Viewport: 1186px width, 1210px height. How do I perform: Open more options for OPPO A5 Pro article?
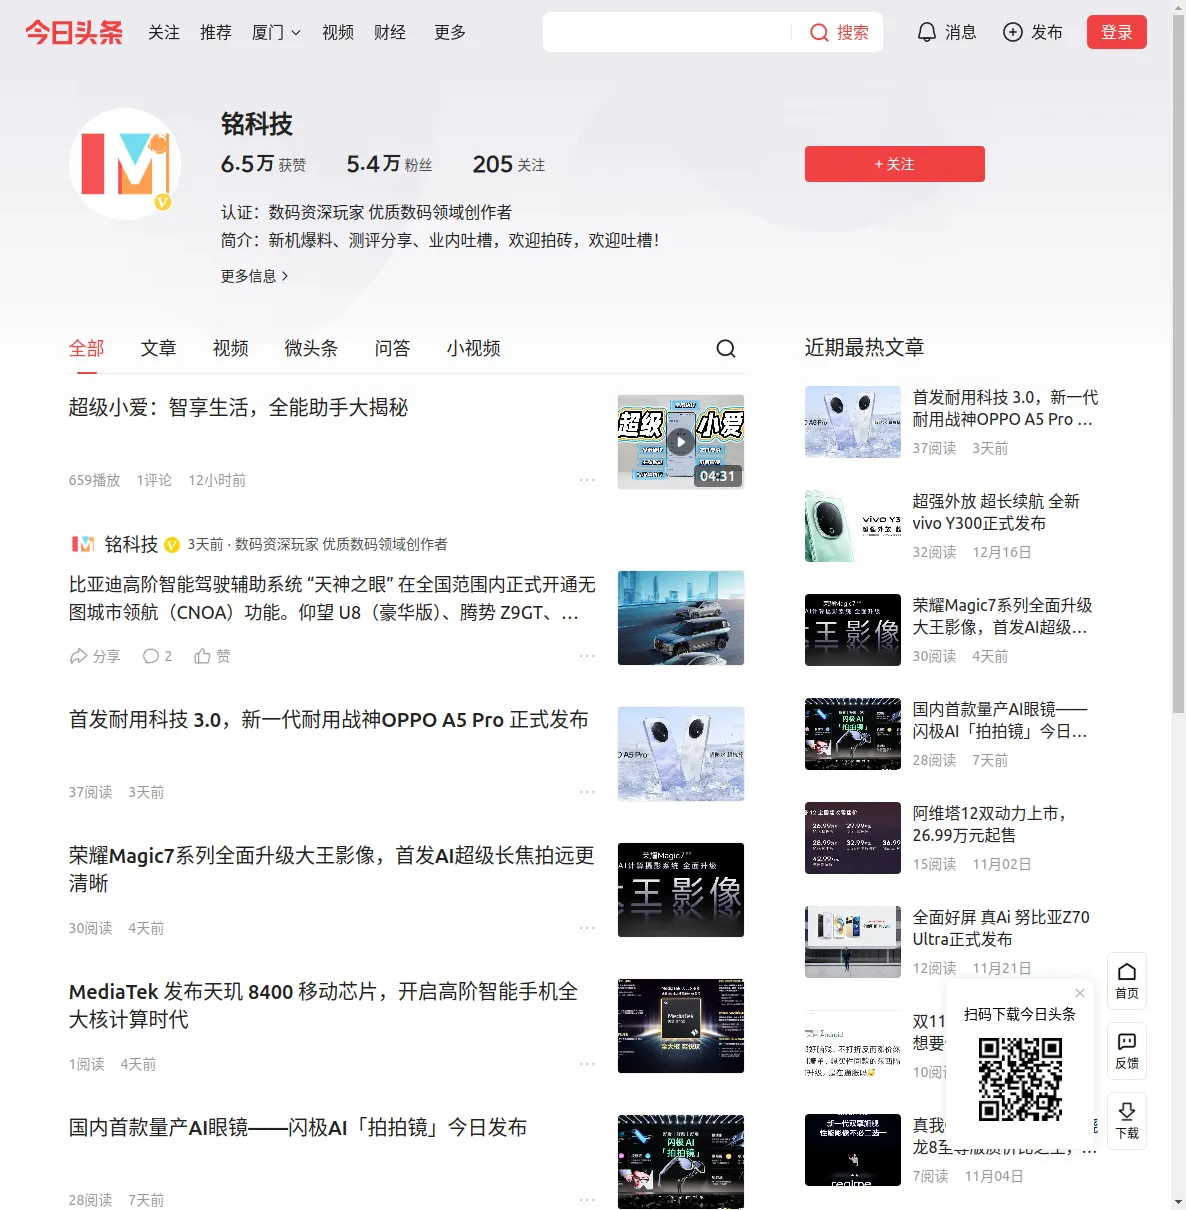point(587,792)
